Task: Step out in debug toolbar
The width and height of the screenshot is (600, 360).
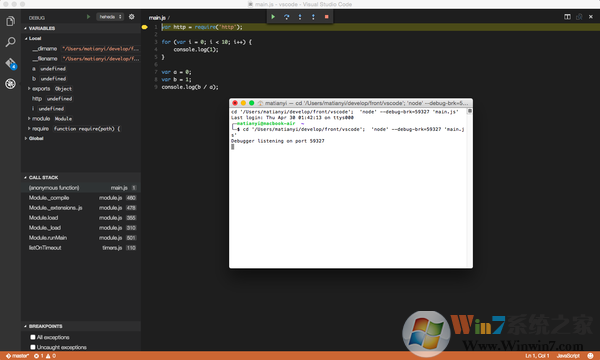Action: tap(313, 17)
